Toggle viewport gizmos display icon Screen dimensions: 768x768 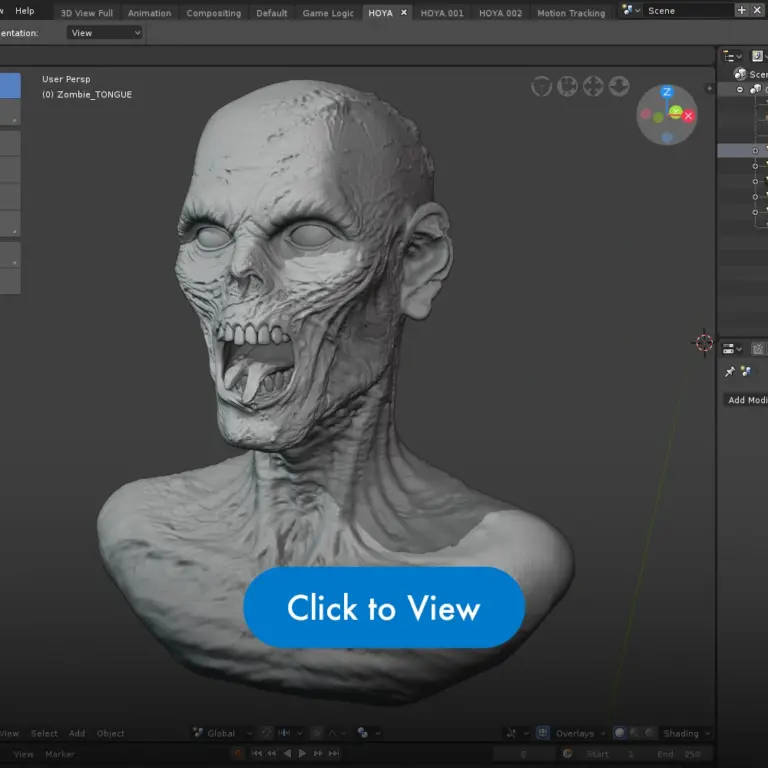511,733
